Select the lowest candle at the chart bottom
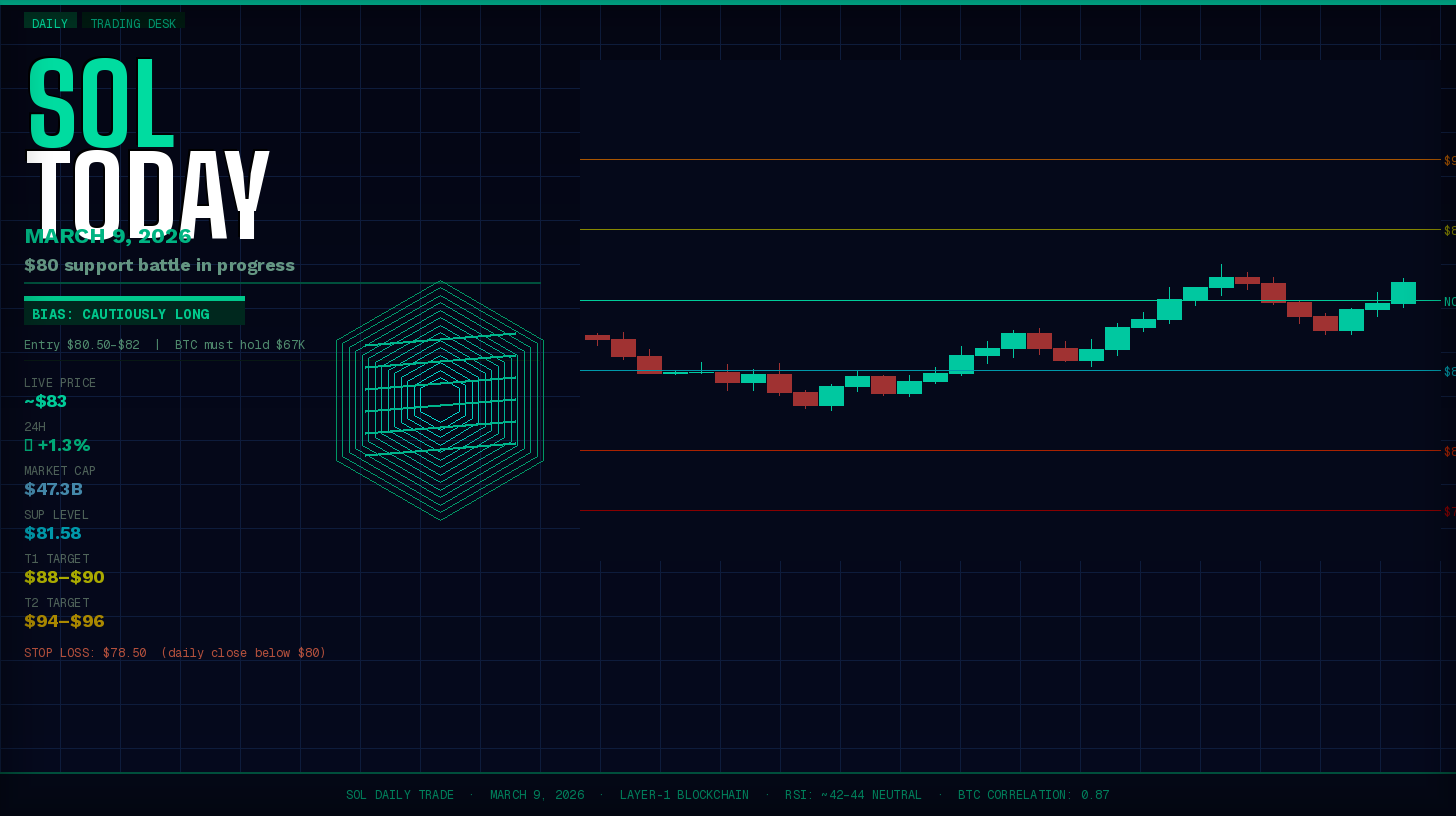The height and width of the screenshot is (816, 1456). [832, 397]
